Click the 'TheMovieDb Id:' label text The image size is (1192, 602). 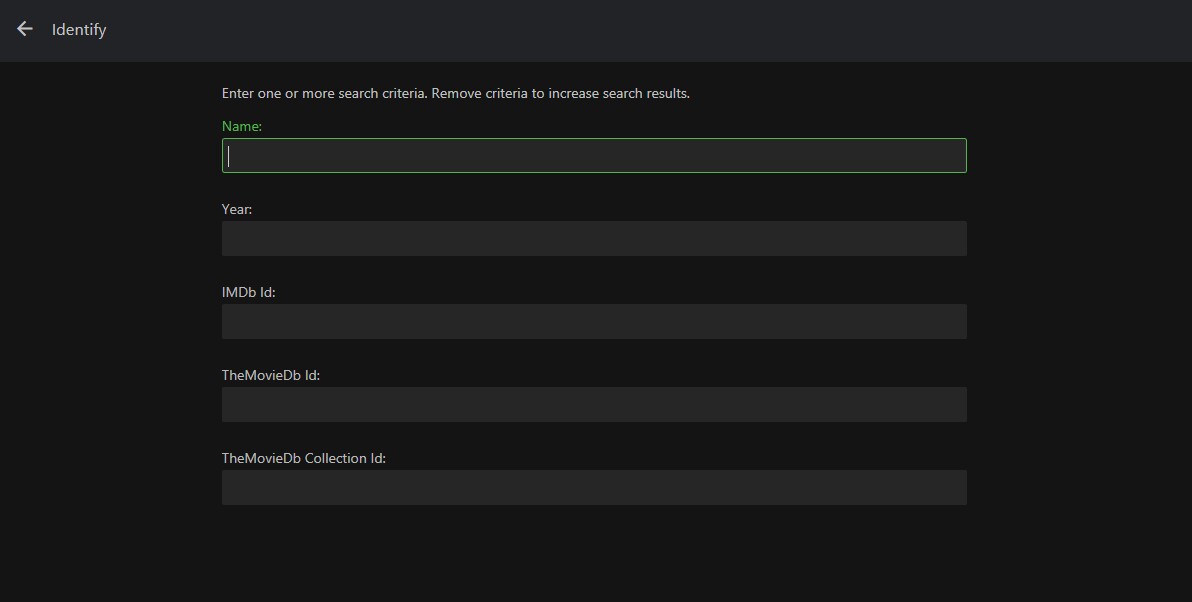pyautogui.click(x=271, y=376)
